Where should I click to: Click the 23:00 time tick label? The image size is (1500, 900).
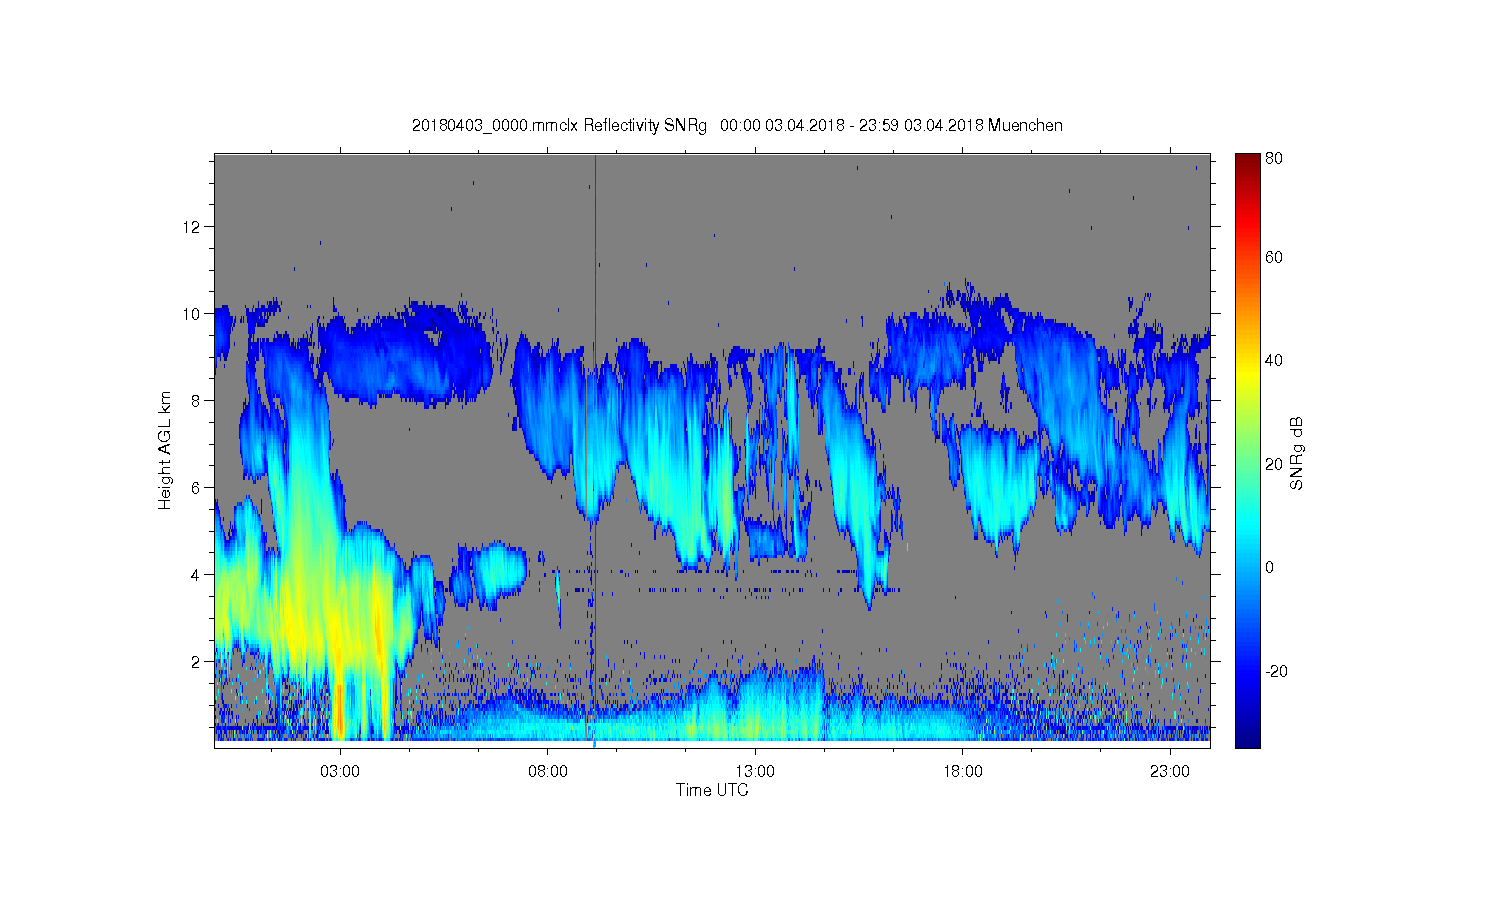(1170, 772)
